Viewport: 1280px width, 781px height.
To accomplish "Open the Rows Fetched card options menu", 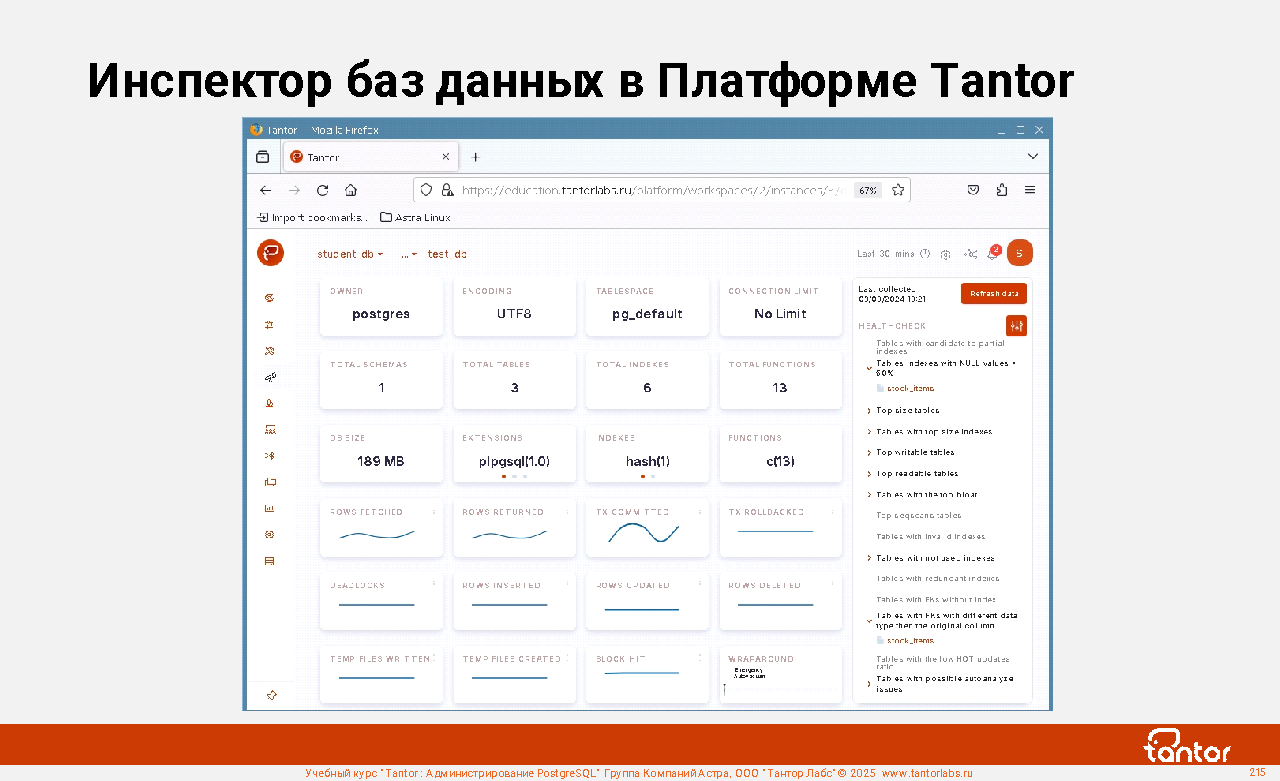I will 434,512.
